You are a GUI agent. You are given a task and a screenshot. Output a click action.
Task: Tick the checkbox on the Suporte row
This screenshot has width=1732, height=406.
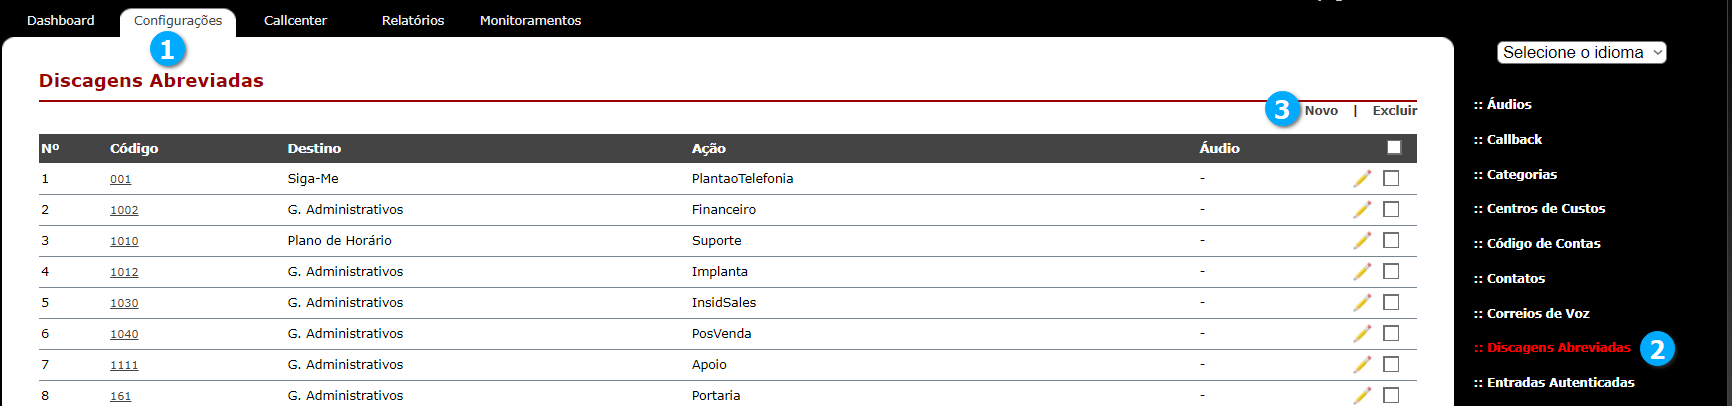click(1391, 240)
